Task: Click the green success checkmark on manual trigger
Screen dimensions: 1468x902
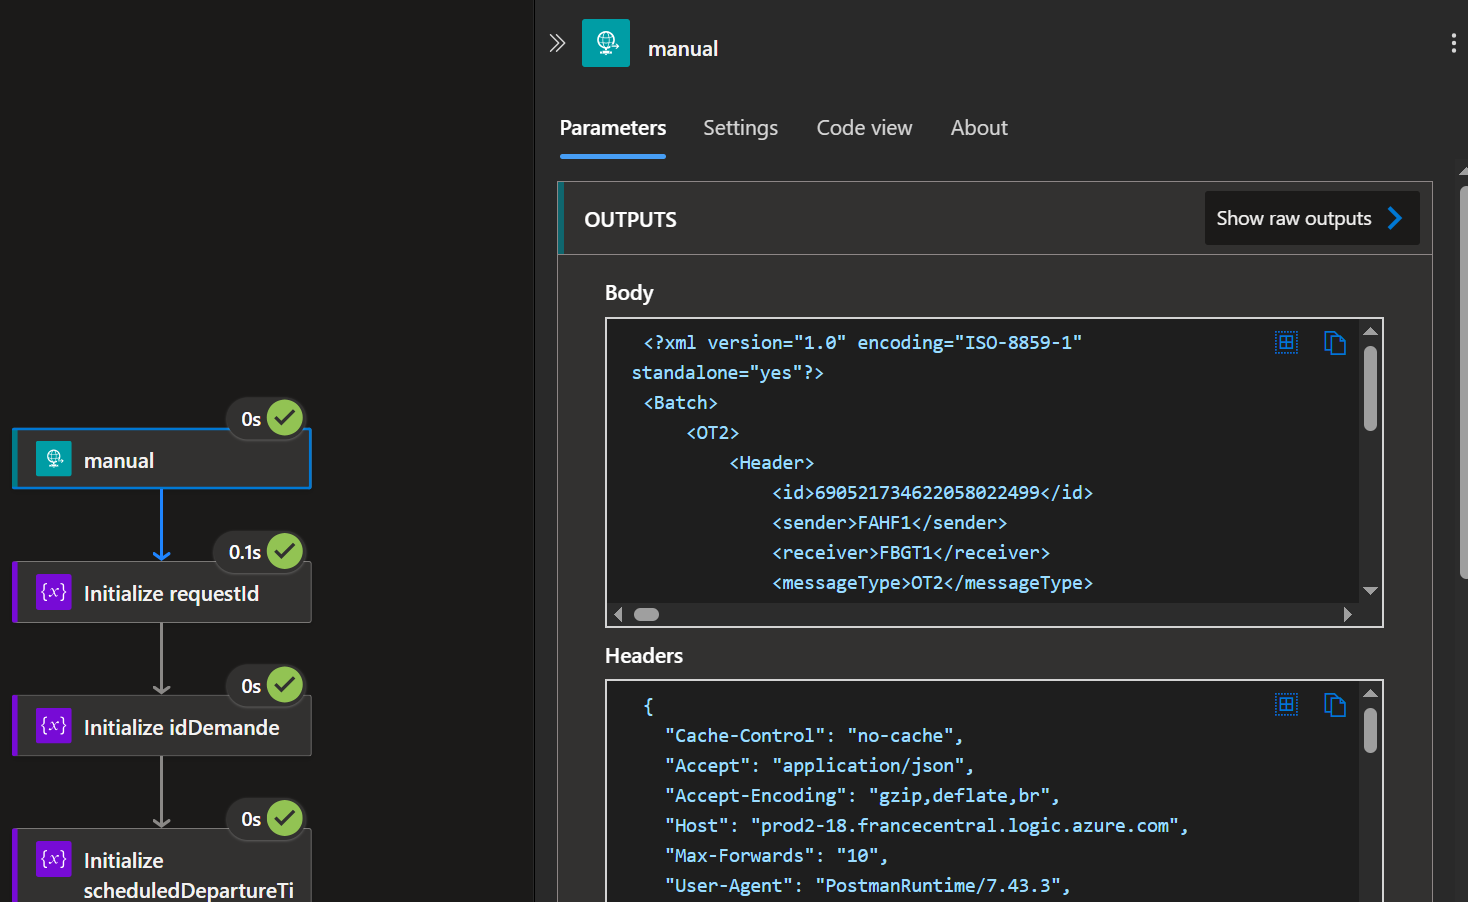Action: pyautogui.click(x=285, y=417)
